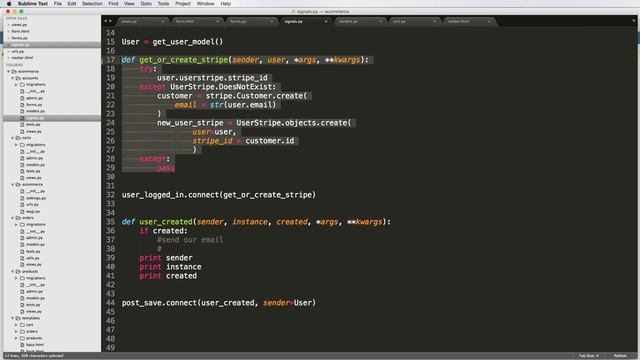This screenshot has height=360, width=640.
Task: Open settings.py in ecommerce folder
Action: [36, 198]
